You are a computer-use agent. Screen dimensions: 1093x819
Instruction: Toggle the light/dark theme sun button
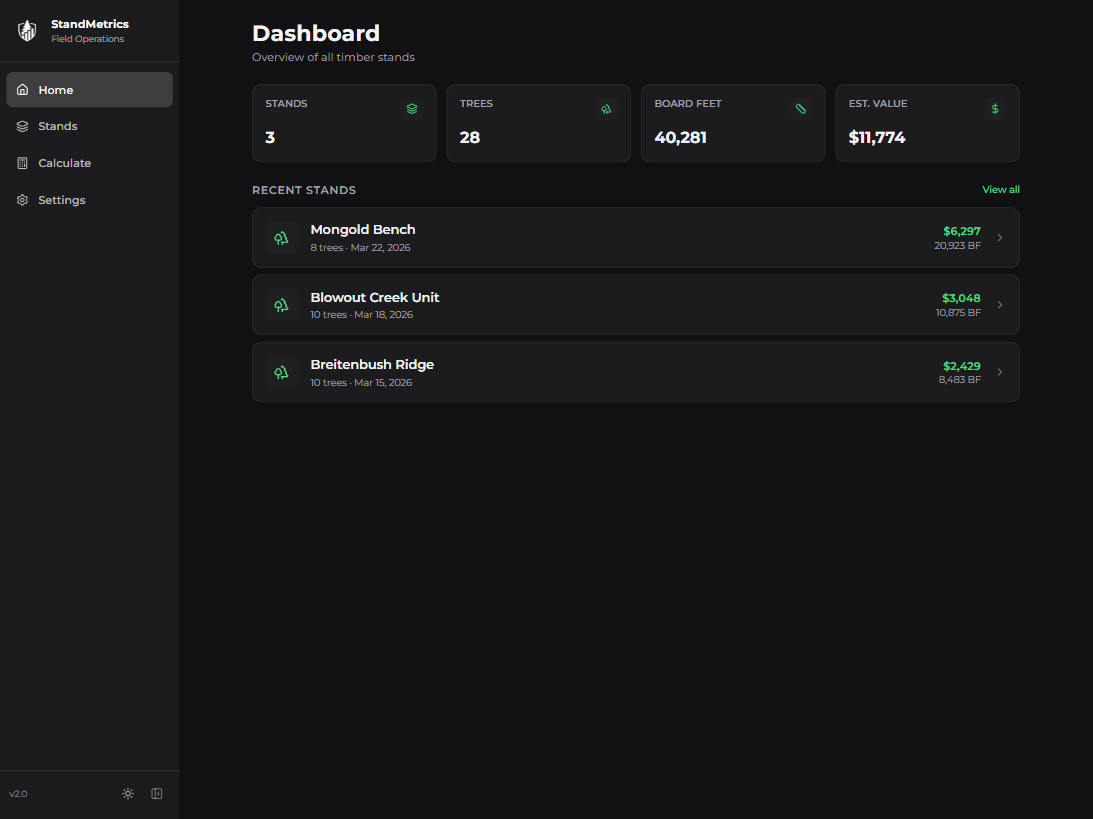(128, 794)
